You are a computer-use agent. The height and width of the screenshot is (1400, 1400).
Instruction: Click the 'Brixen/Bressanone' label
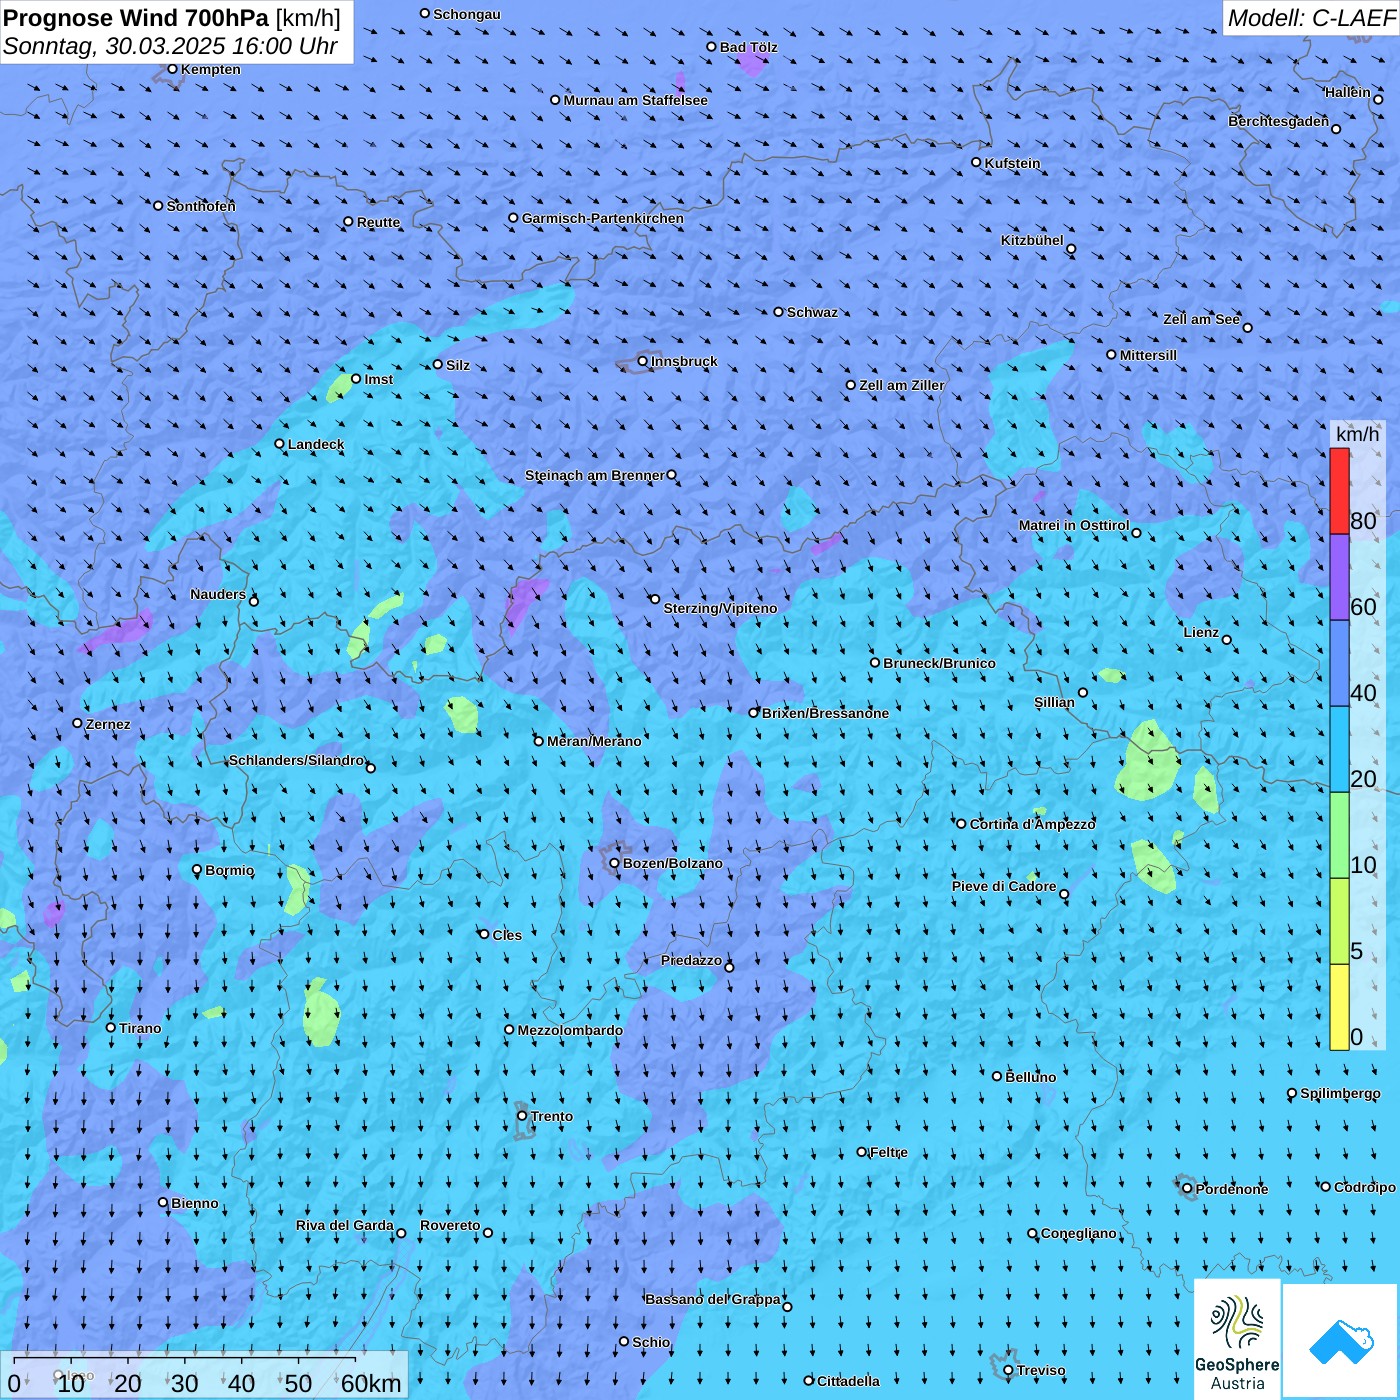[x=825, y=713]
